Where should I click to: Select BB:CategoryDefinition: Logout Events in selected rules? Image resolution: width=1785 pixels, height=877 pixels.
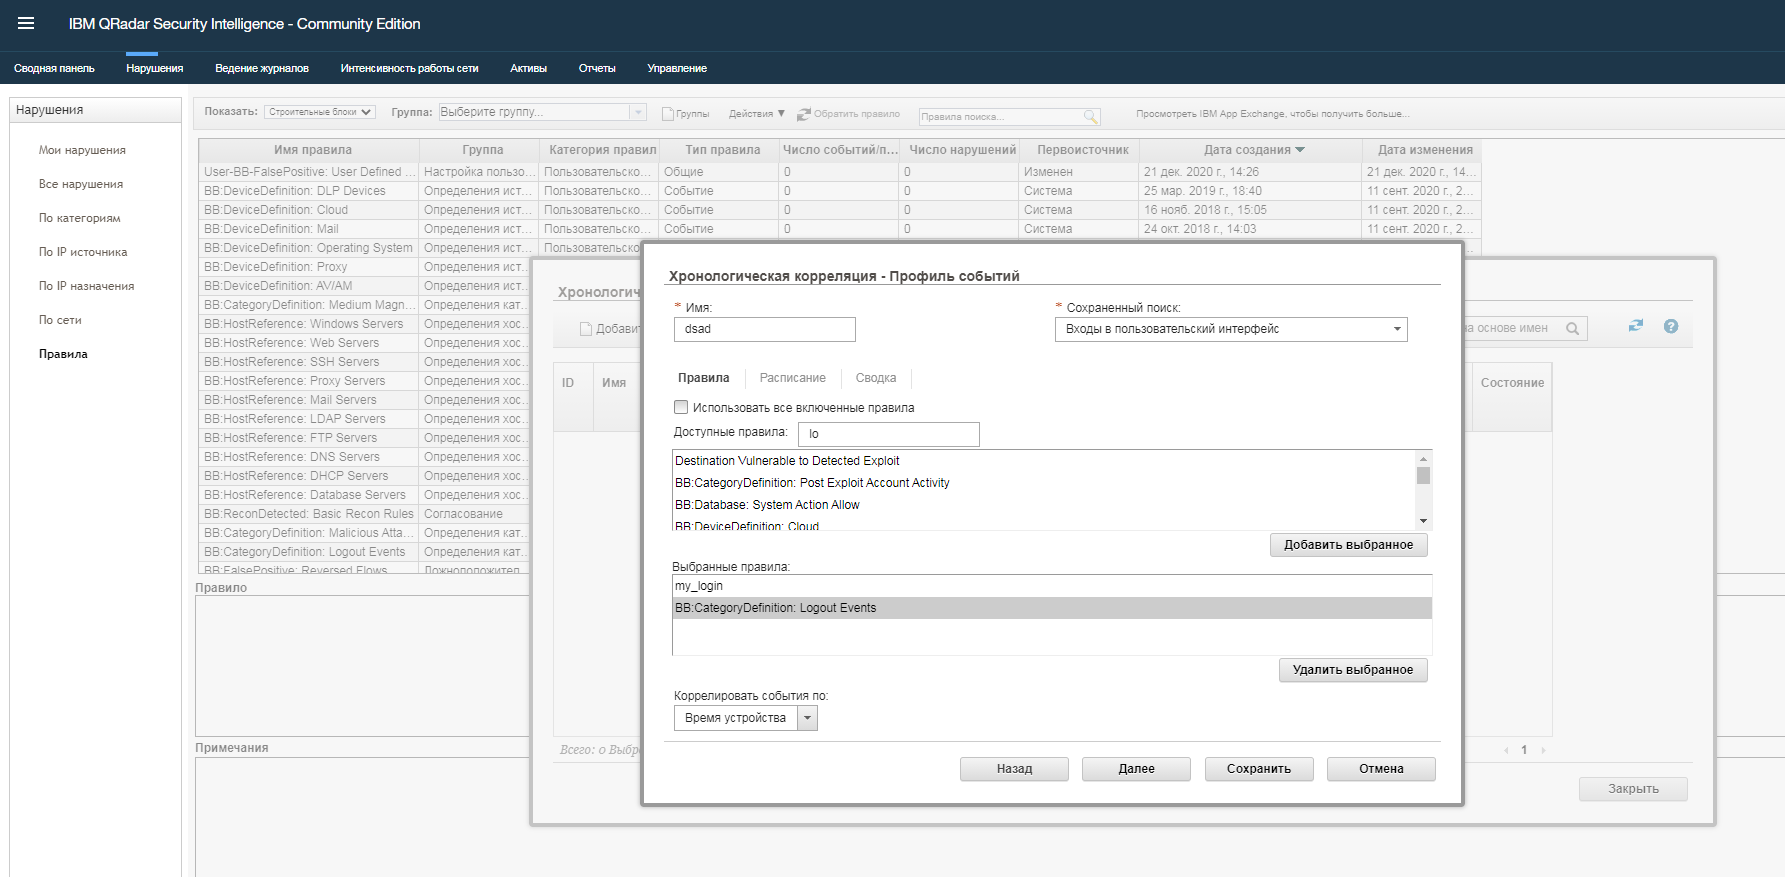pyautogui.click(x=1052, y=608)
